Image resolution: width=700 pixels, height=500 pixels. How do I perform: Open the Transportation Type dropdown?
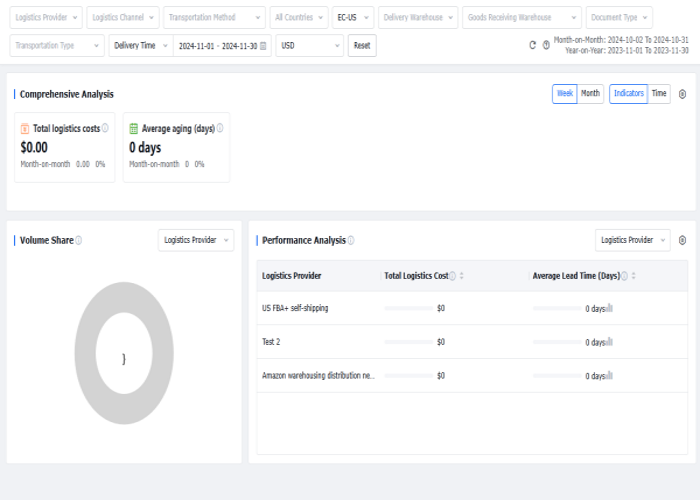pos(57,46)
